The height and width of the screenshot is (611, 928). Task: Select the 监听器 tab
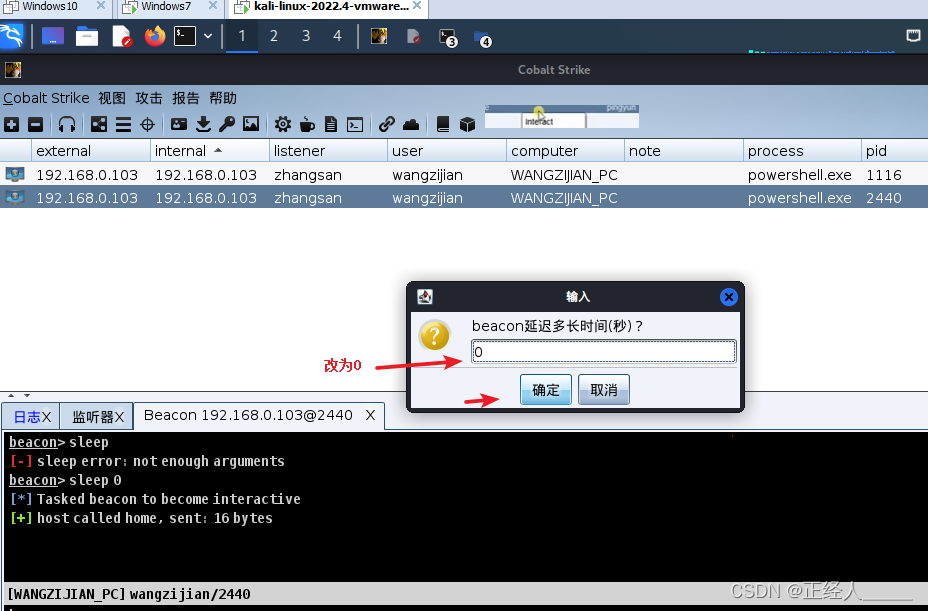click(97, 417)
